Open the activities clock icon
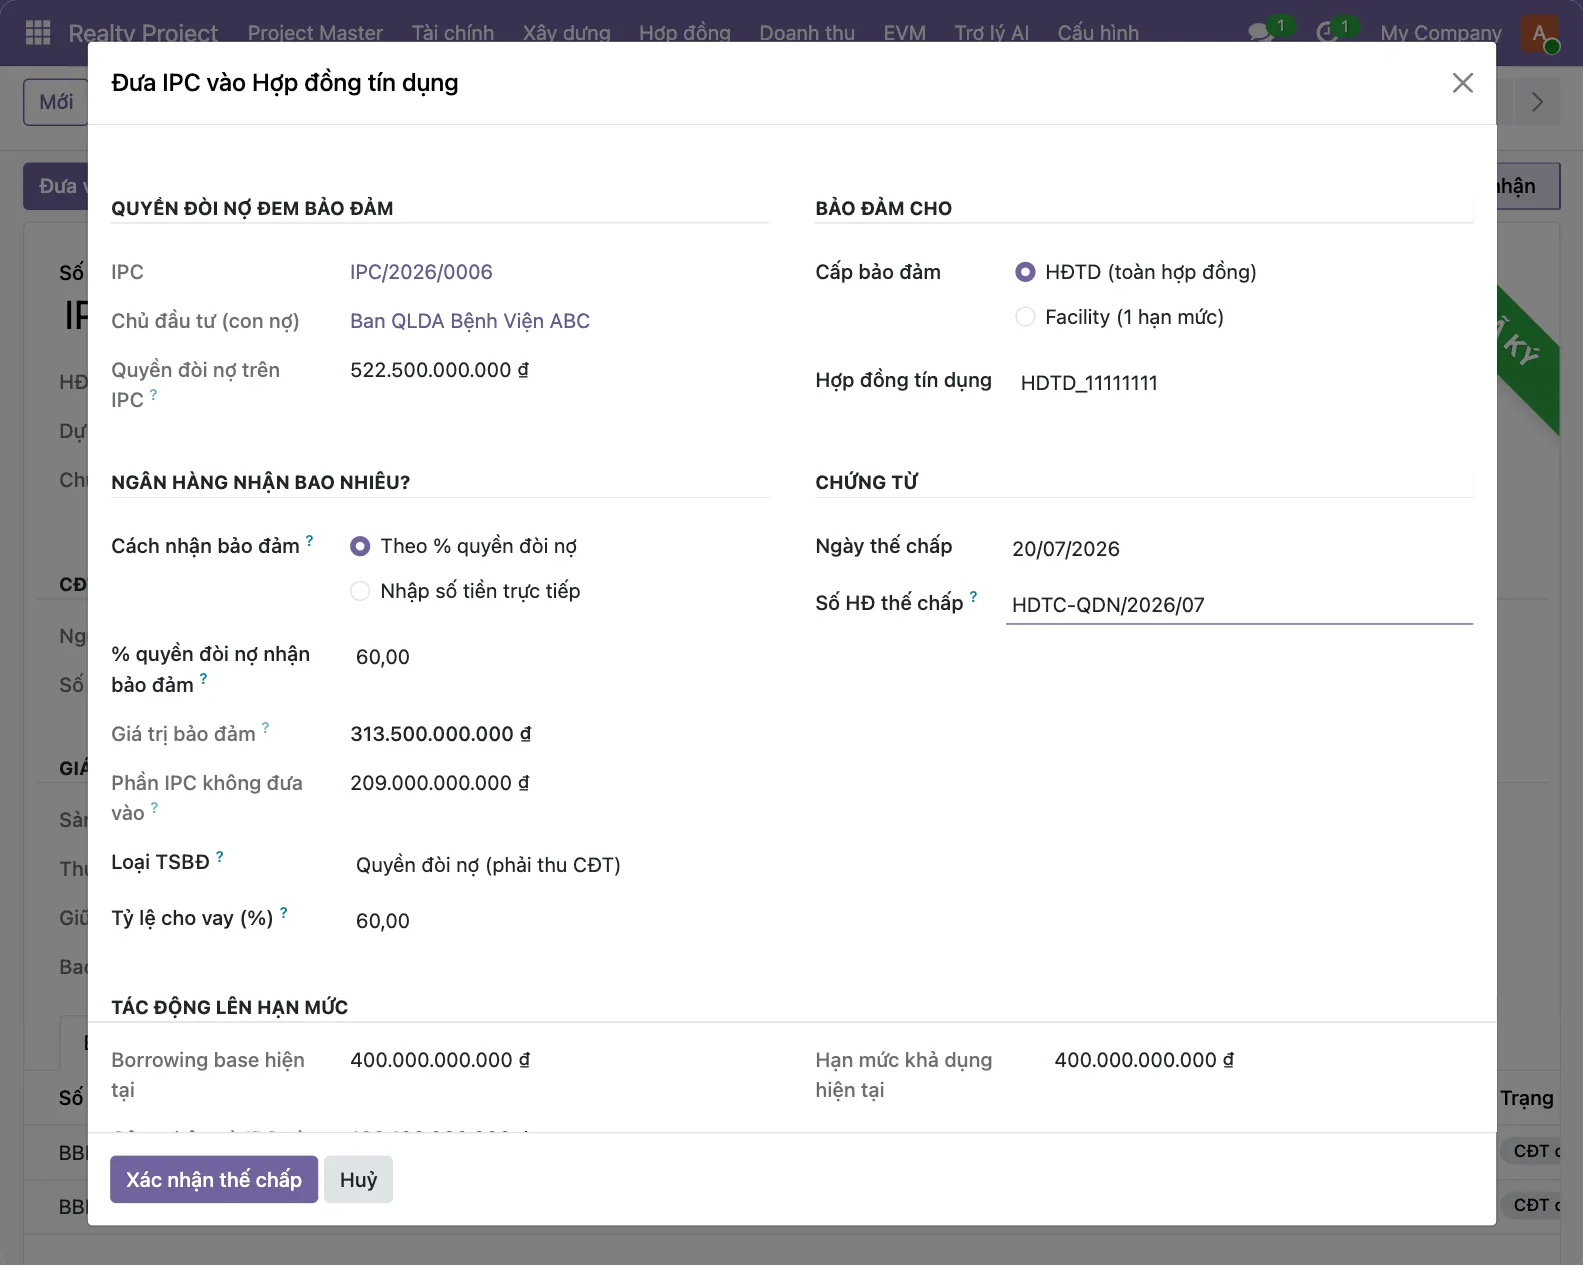This screenshot has height=1265, width=1583. (x=1327, y=33)
